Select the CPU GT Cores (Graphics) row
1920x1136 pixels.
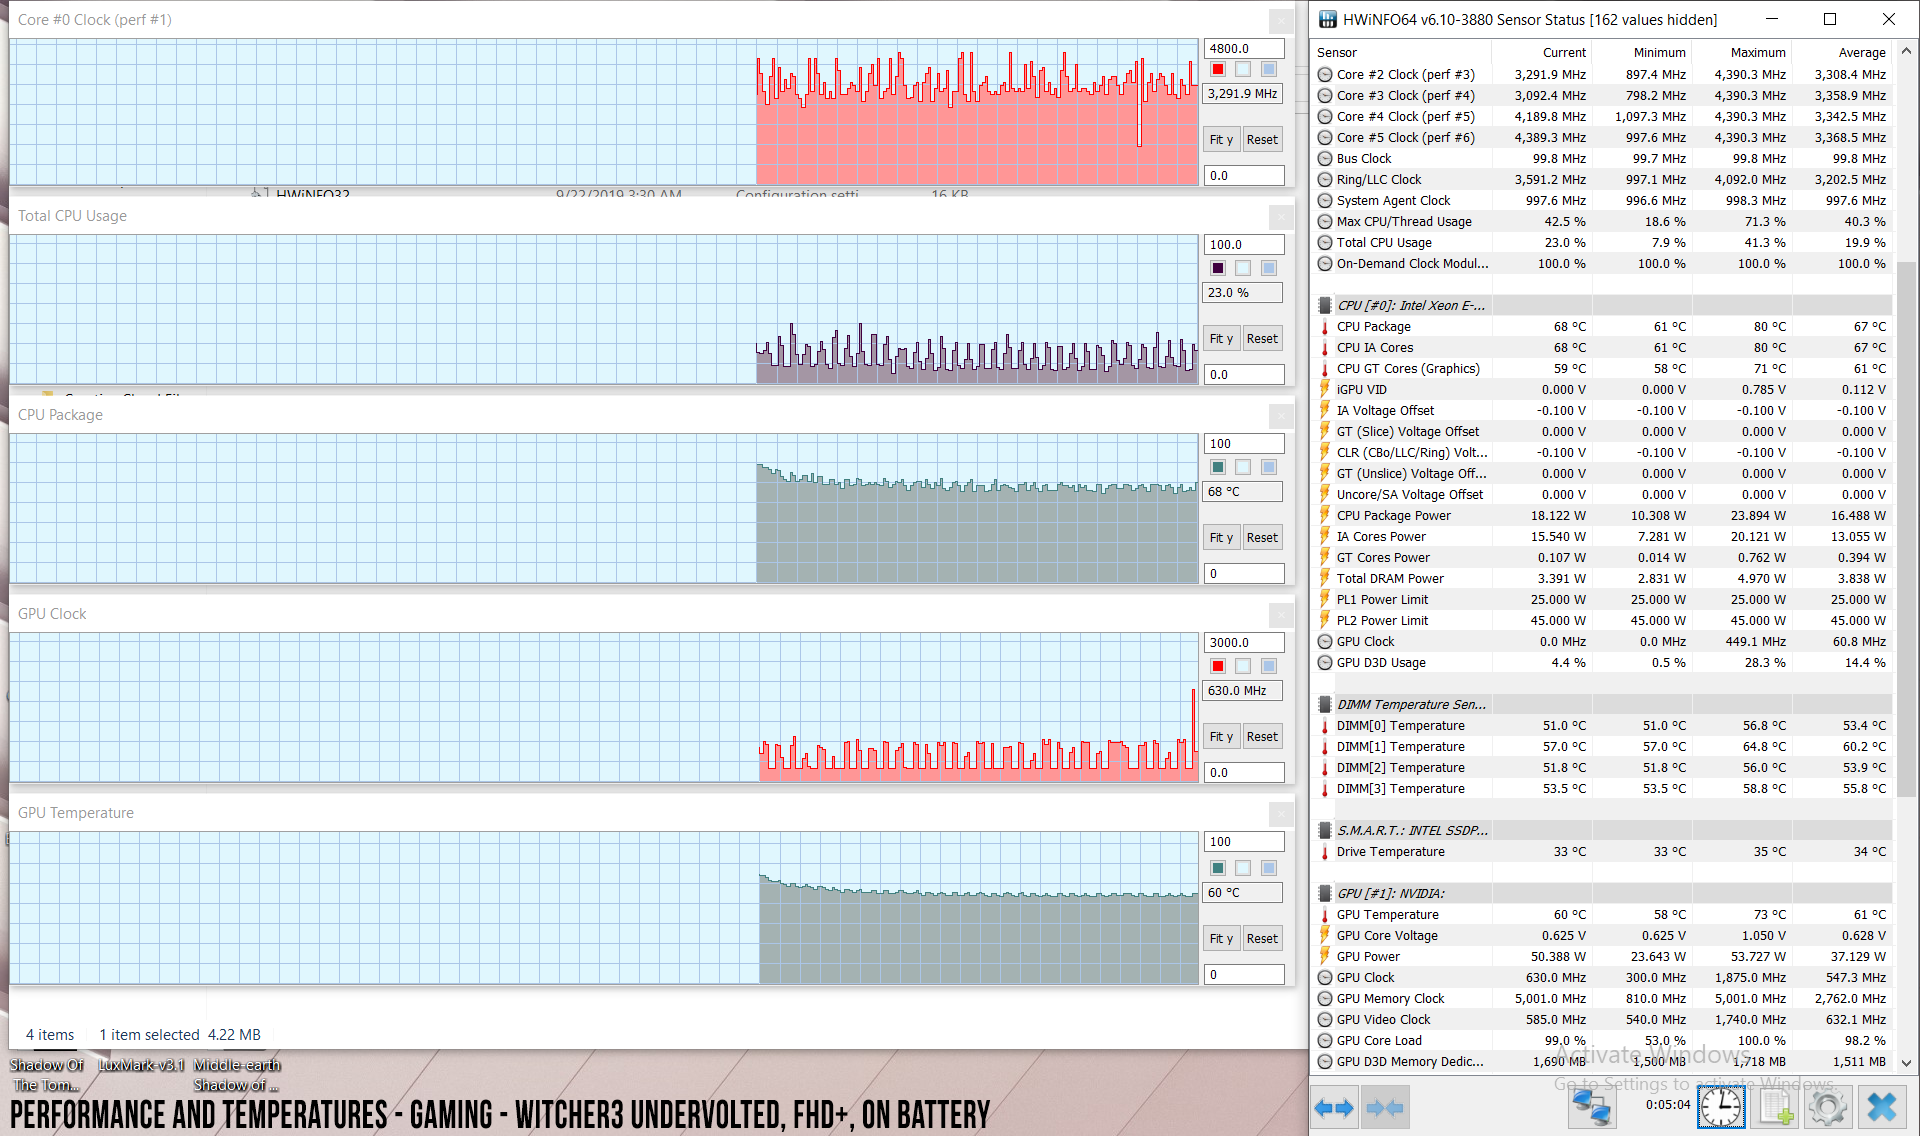tap(1603, 368)
